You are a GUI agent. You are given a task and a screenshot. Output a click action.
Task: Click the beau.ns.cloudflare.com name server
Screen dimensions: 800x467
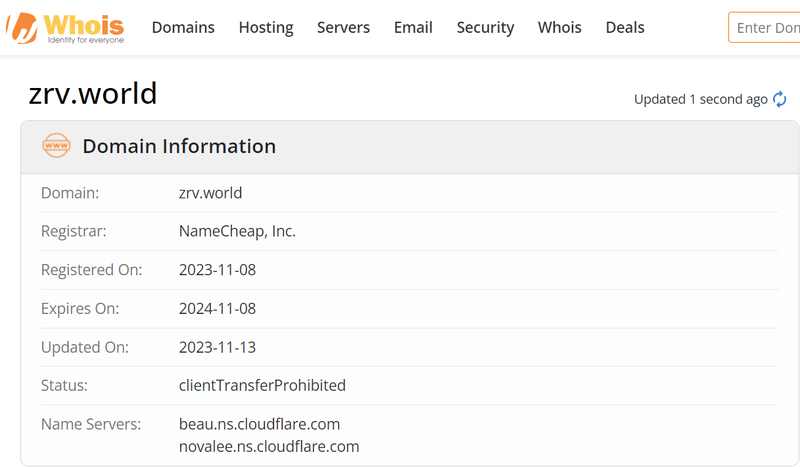click(x=259, y=424)
